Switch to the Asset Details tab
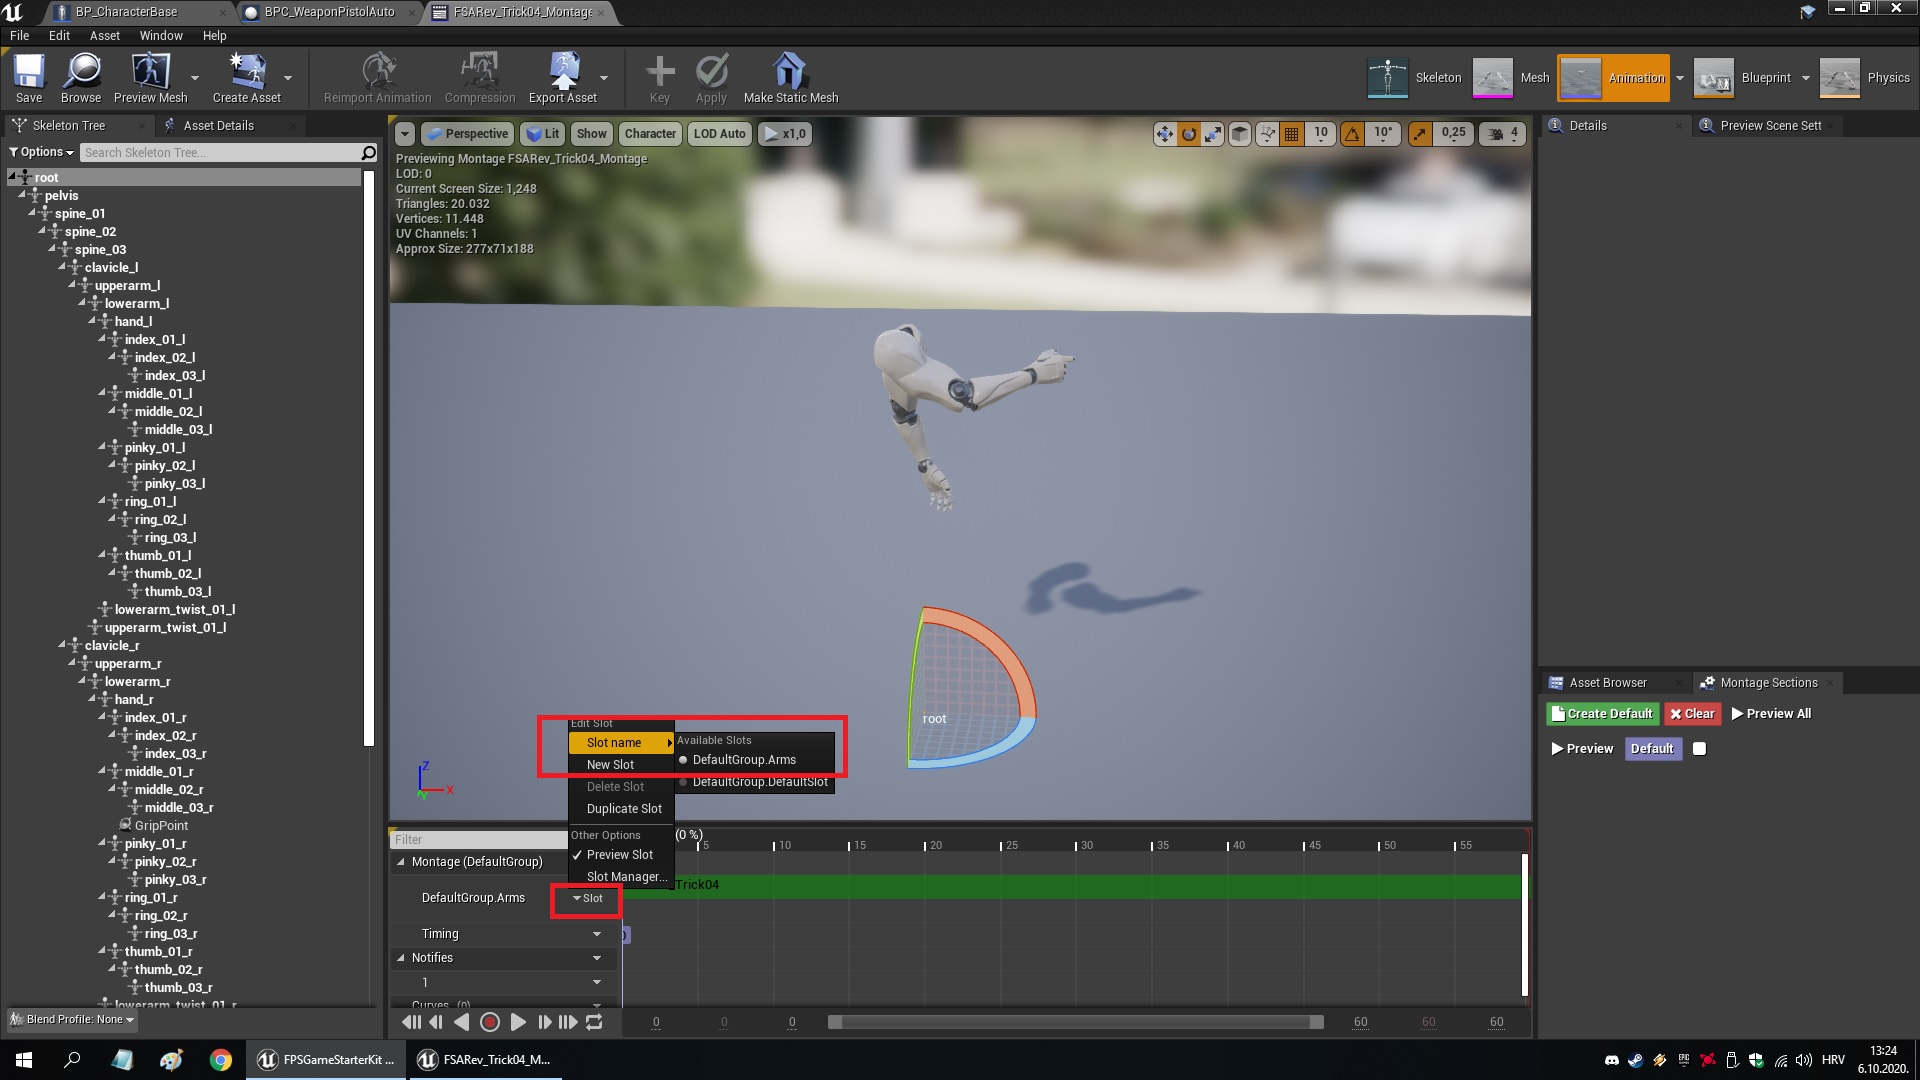The width and height of the screenshot is (1920, 1080). 217,125
